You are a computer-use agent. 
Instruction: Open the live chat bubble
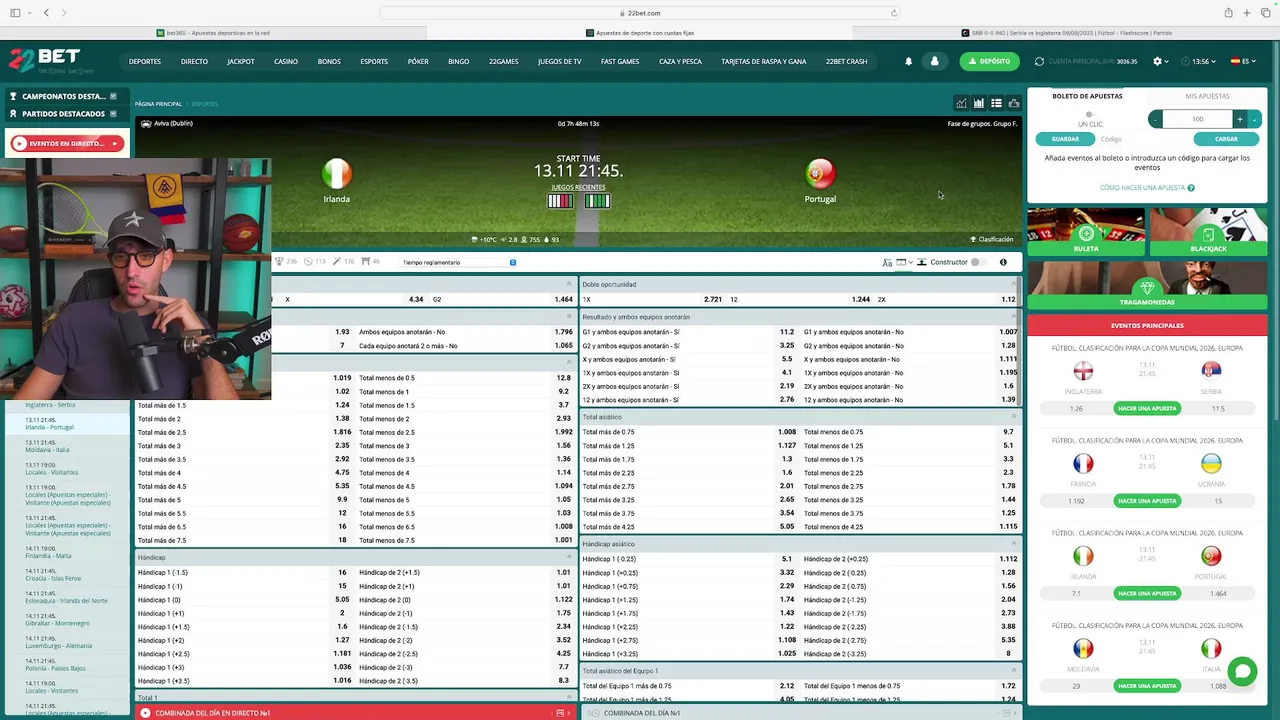(x=1242, y=672)
